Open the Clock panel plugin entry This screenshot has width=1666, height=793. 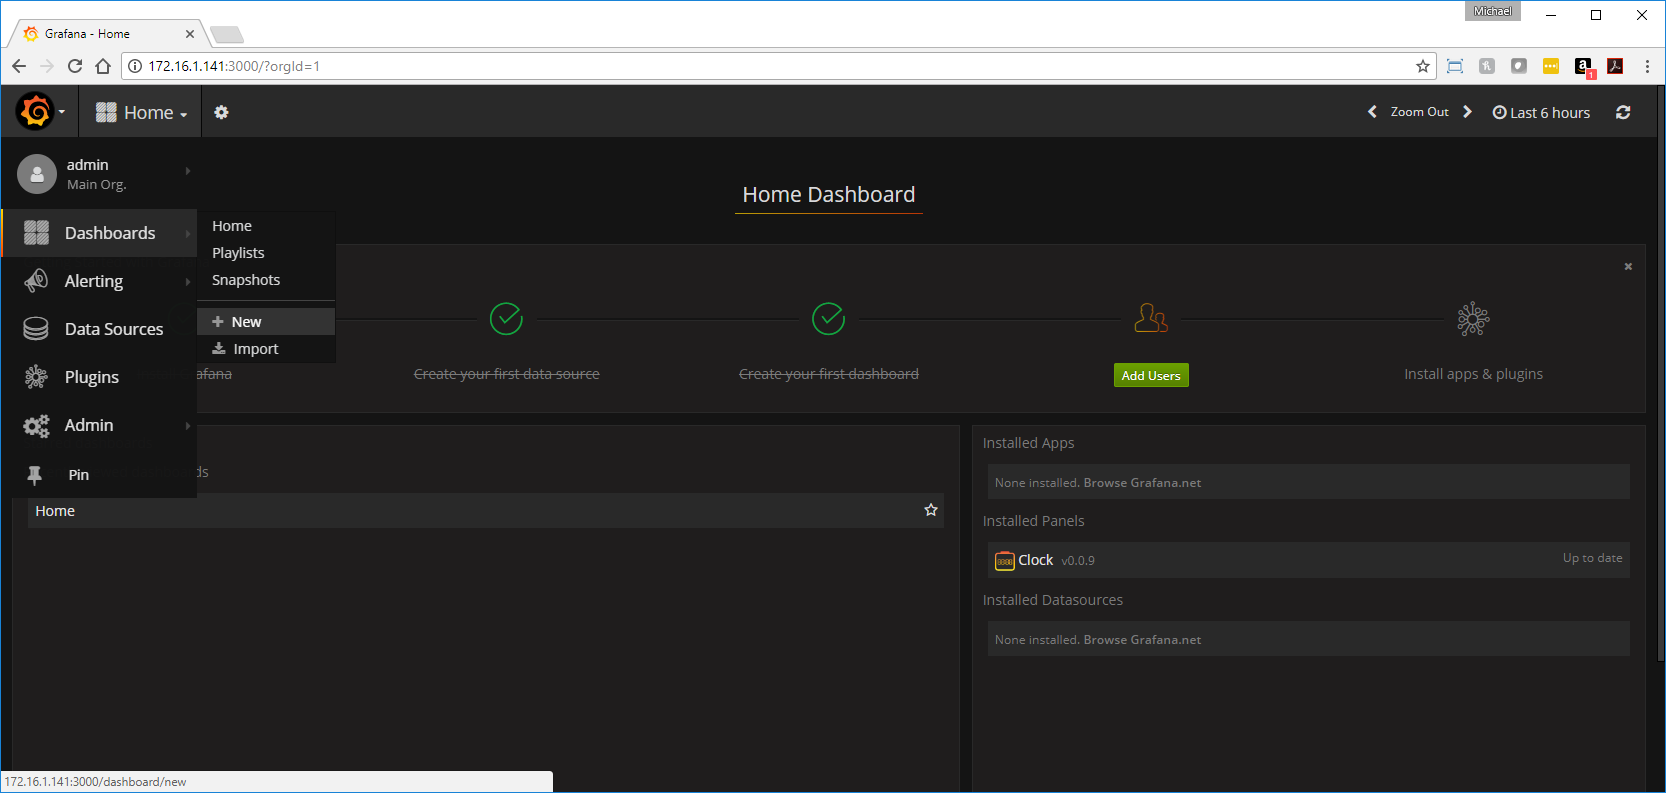tap(1309, 560)
